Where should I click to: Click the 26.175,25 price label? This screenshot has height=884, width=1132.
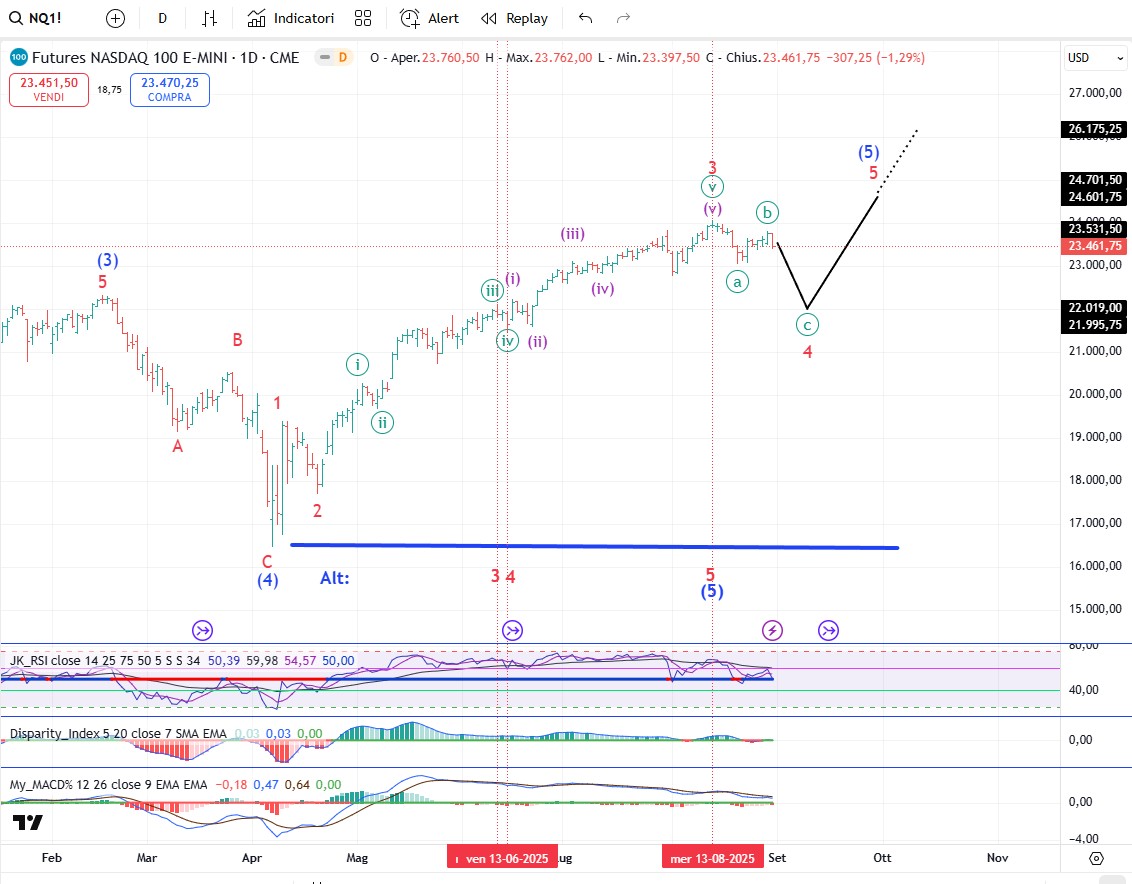(1095, 129)
